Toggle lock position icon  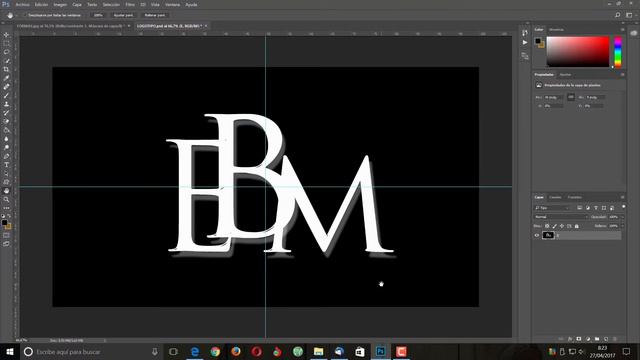pos(562,226)
